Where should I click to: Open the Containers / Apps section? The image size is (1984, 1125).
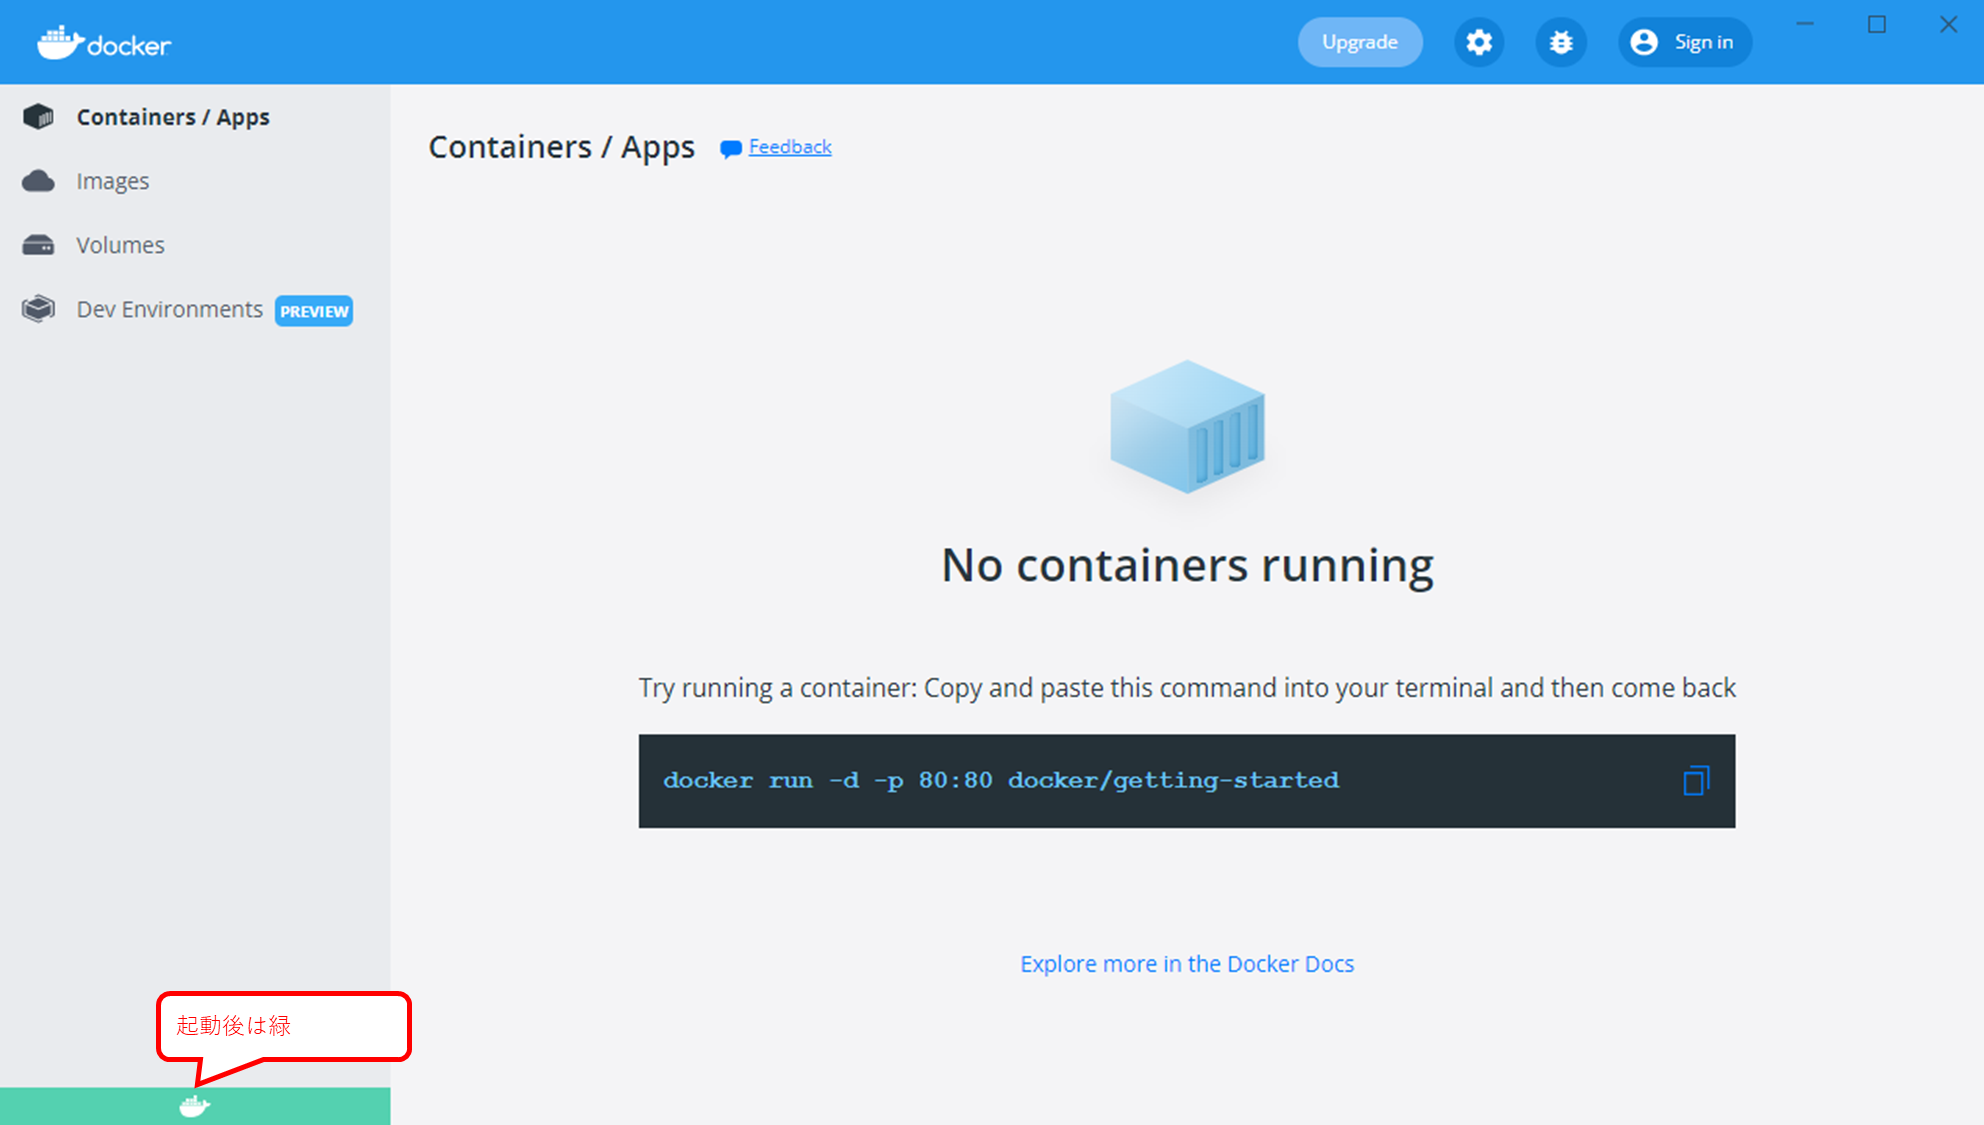click(173, 117)
